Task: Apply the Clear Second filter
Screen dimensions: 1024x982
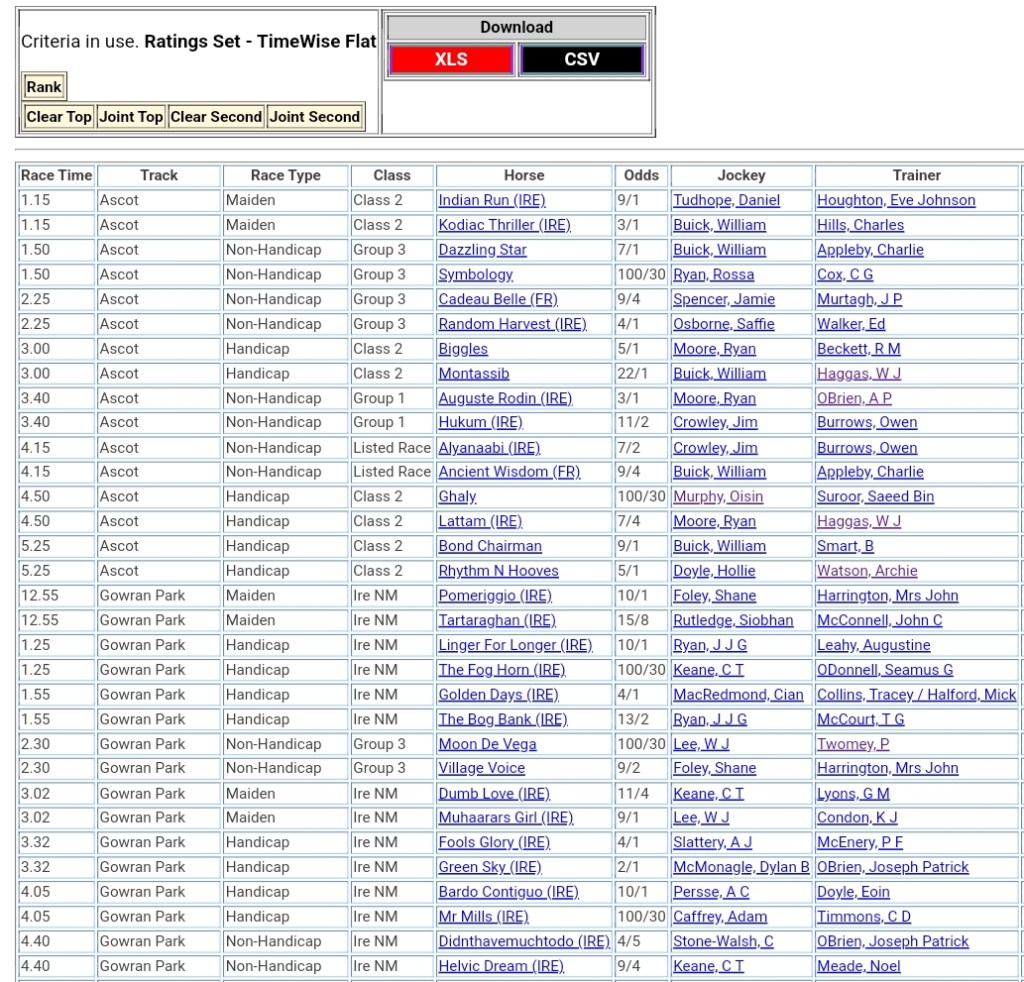Action: coord(216,117)
